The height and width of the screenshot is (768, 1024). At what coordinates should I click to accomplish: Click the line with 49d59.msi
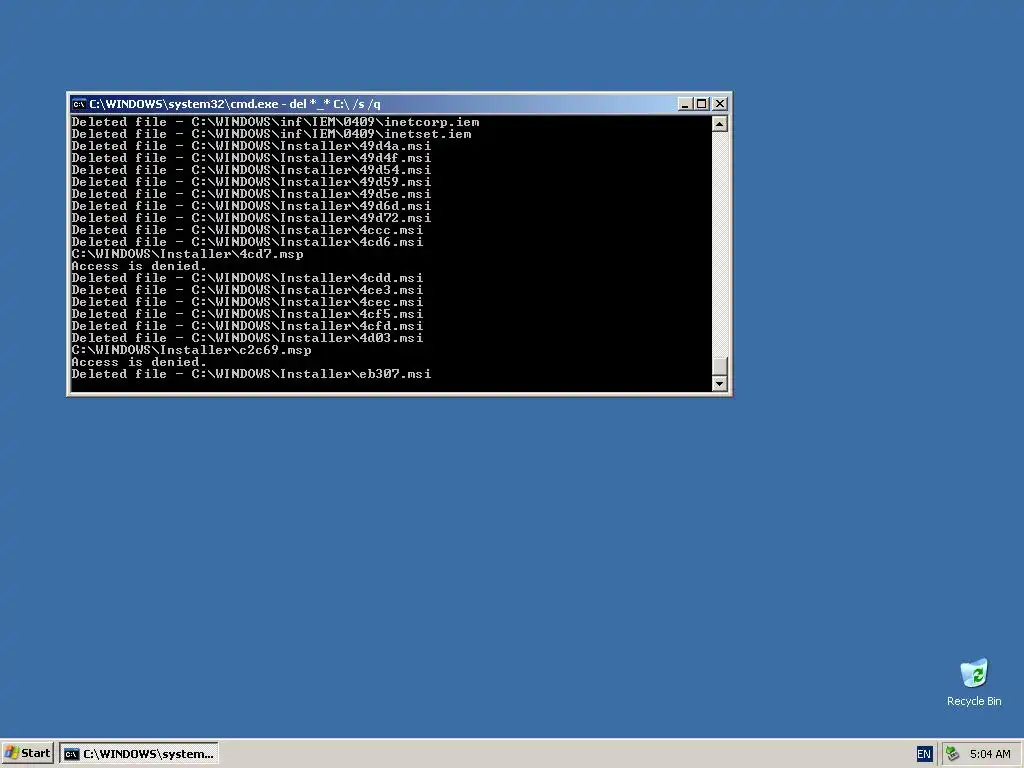pos(251,182)
